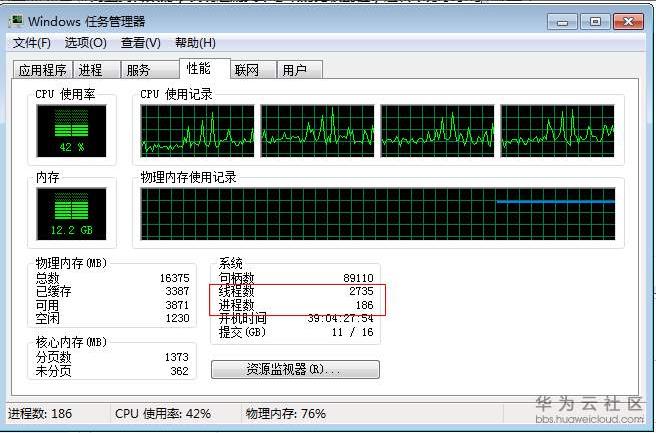This screenshot has height=433, width=656.
Task: Click the 句柄数 value 89110
Action: 359,278
